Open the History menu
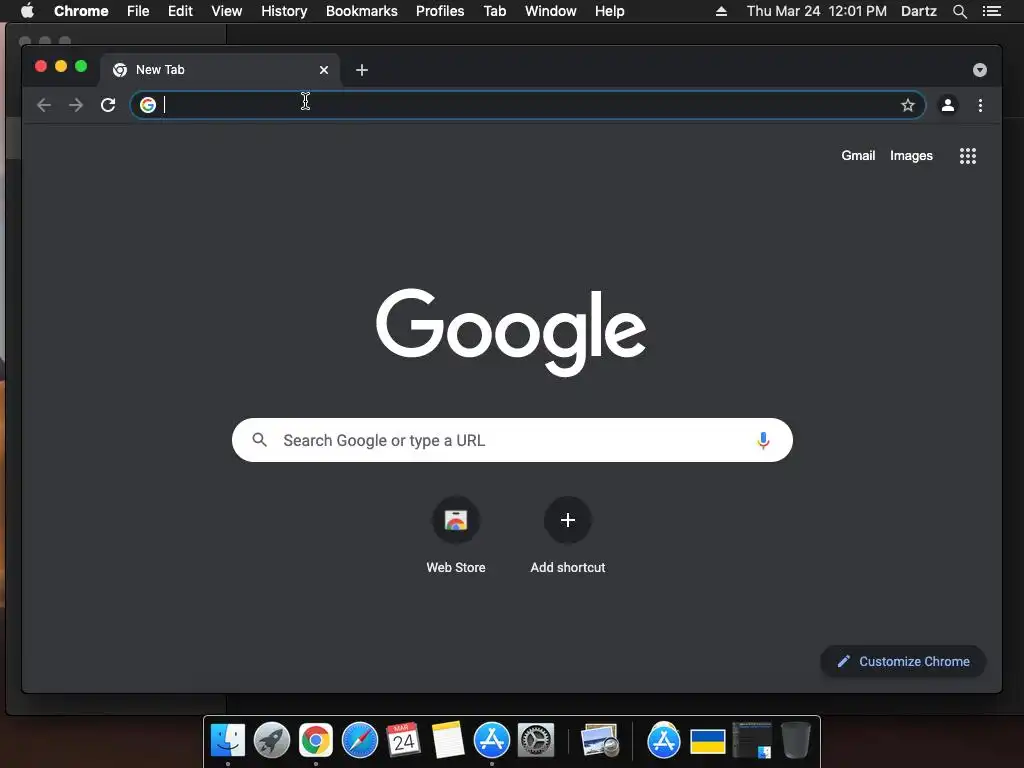 coord(284,11)
